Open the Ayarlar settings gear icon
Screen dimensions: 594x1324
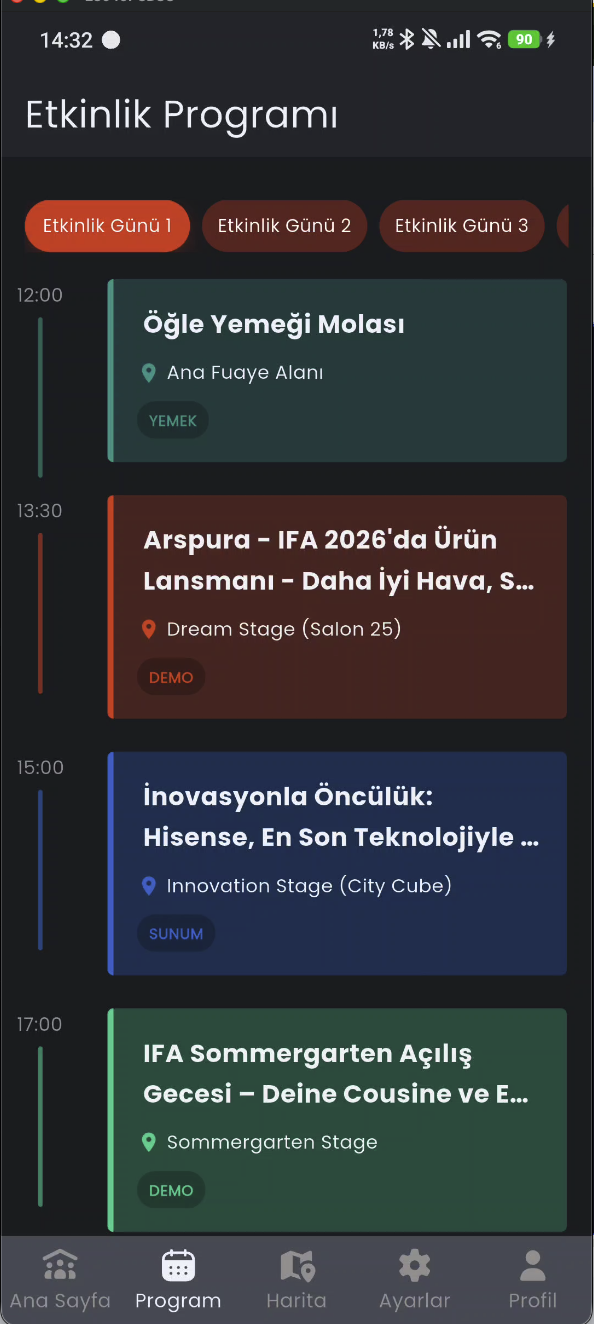point(414,1264)
